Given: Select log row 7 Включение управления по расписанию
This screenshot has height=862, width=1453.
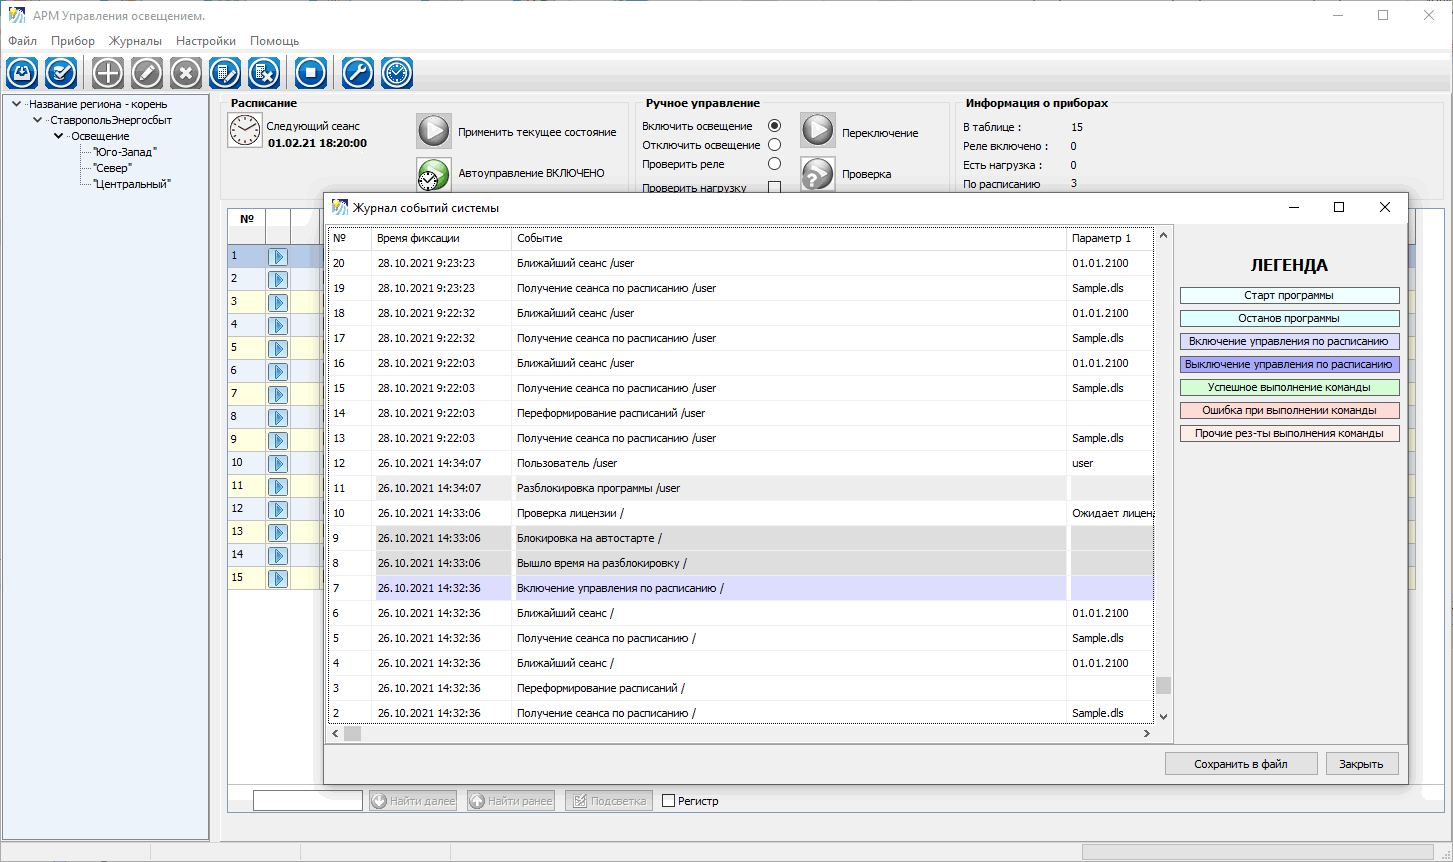Looking at the screenshot, I should [x=741, y=588].
